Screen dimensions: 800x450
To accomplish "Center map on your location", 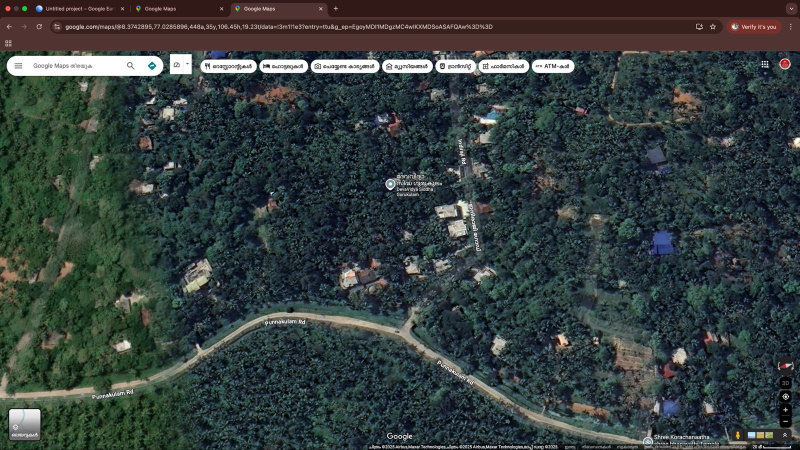I will tap(785, 397).
